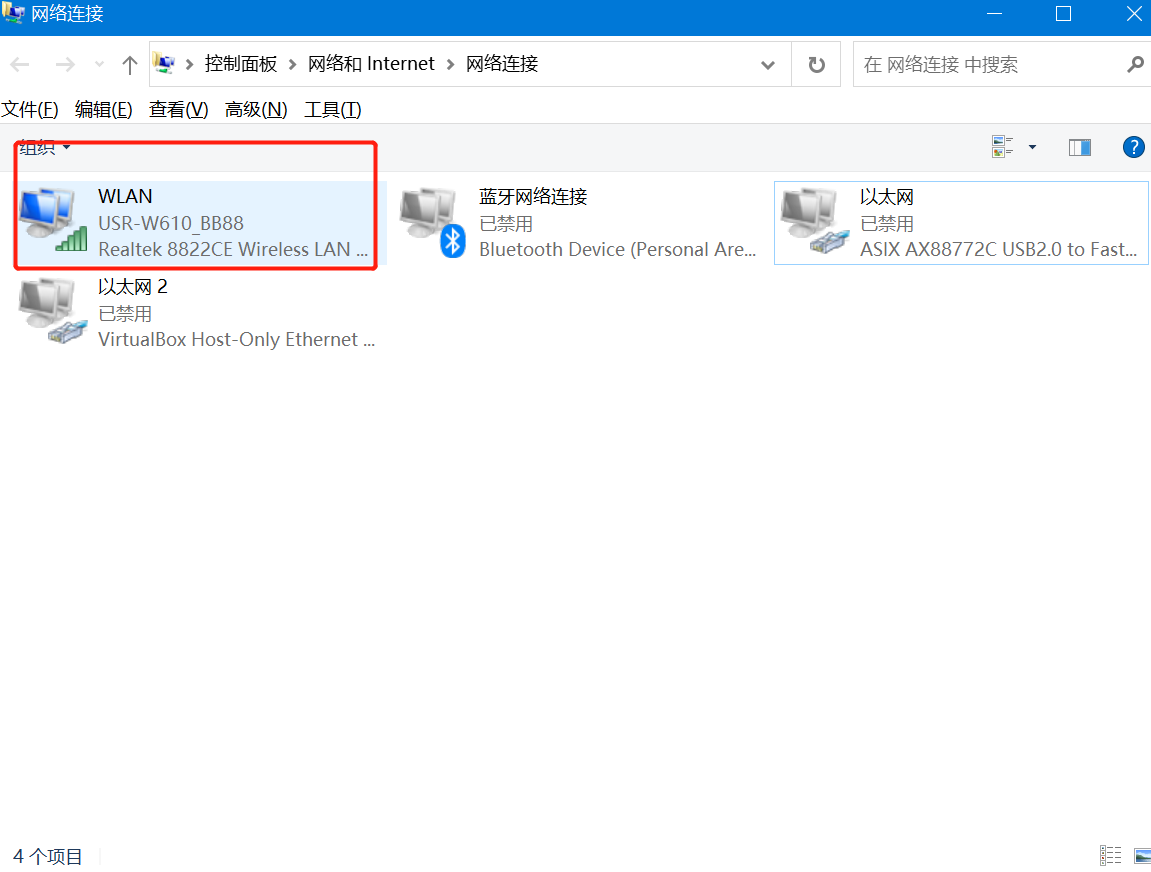This screenshot has width=1151, height=872.
Task: Expand the 组织 dropdown menu
Action: point(45,148)
